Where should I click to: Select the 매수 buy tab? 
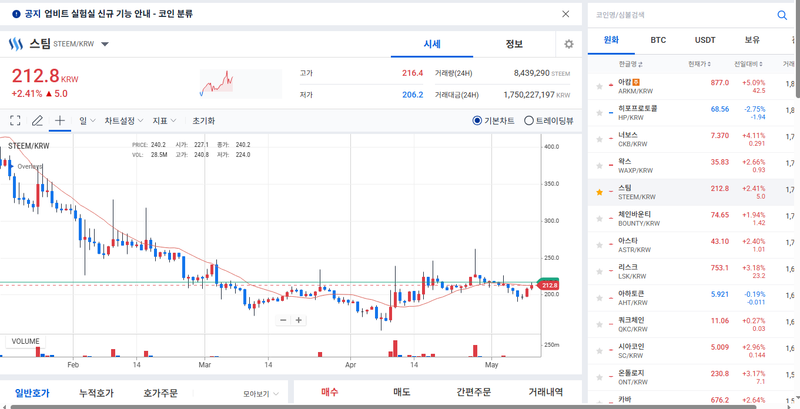tap(330, 392)
